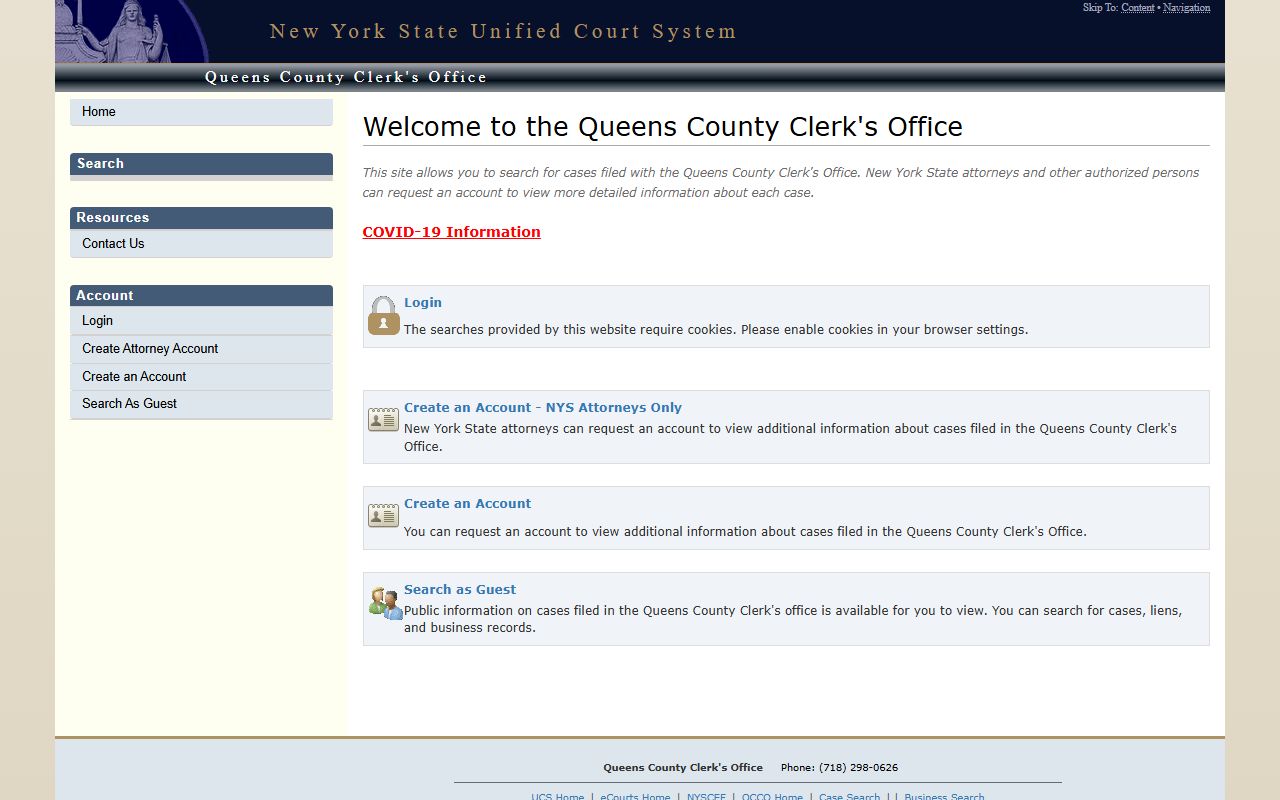
Task: Click the Public information on cases description text
Action: point(793,619)
